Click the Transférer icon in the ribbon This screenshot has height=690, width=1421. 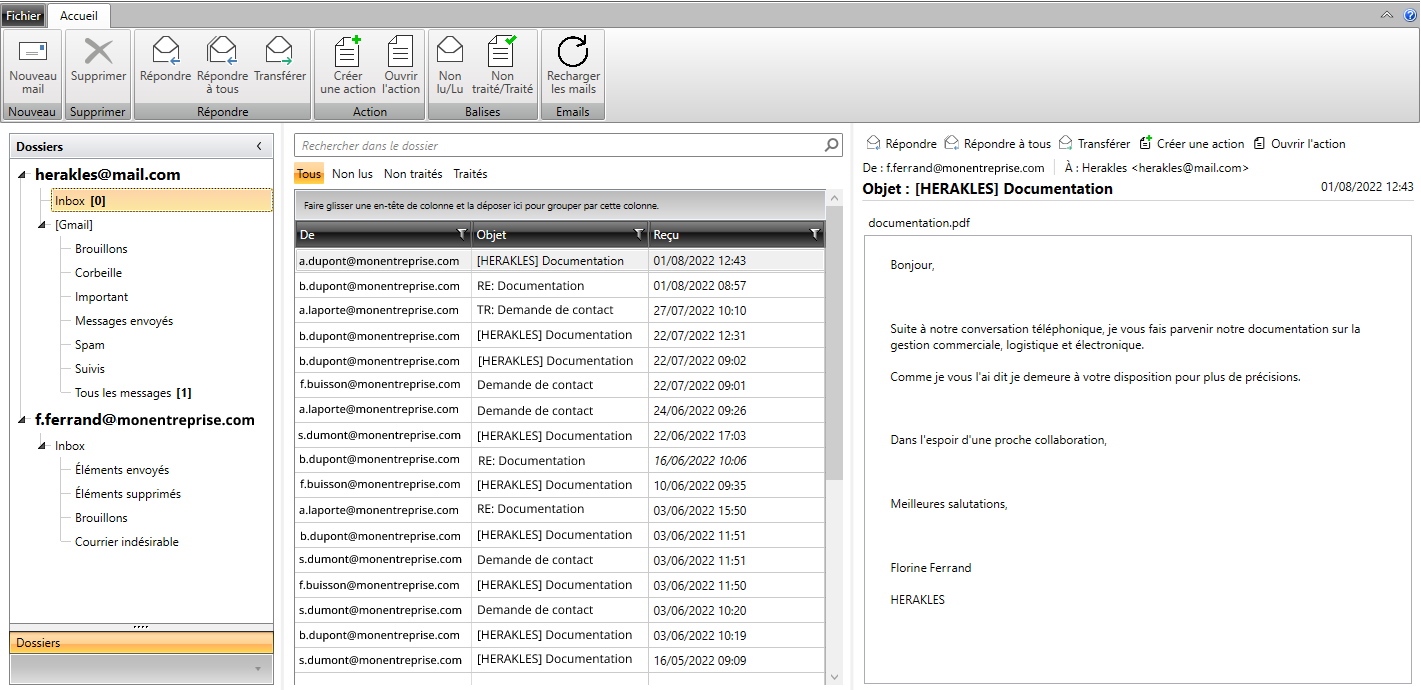pyautogui.click(x=279, y=51)
